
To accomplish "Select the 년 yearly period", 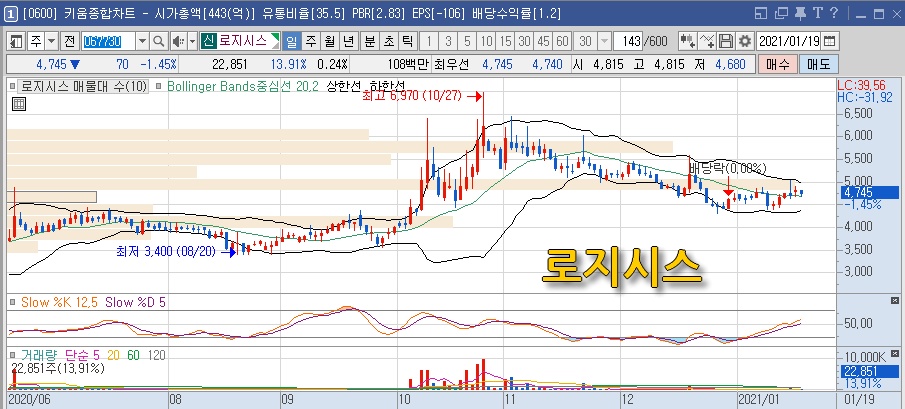I will point(348,41).
